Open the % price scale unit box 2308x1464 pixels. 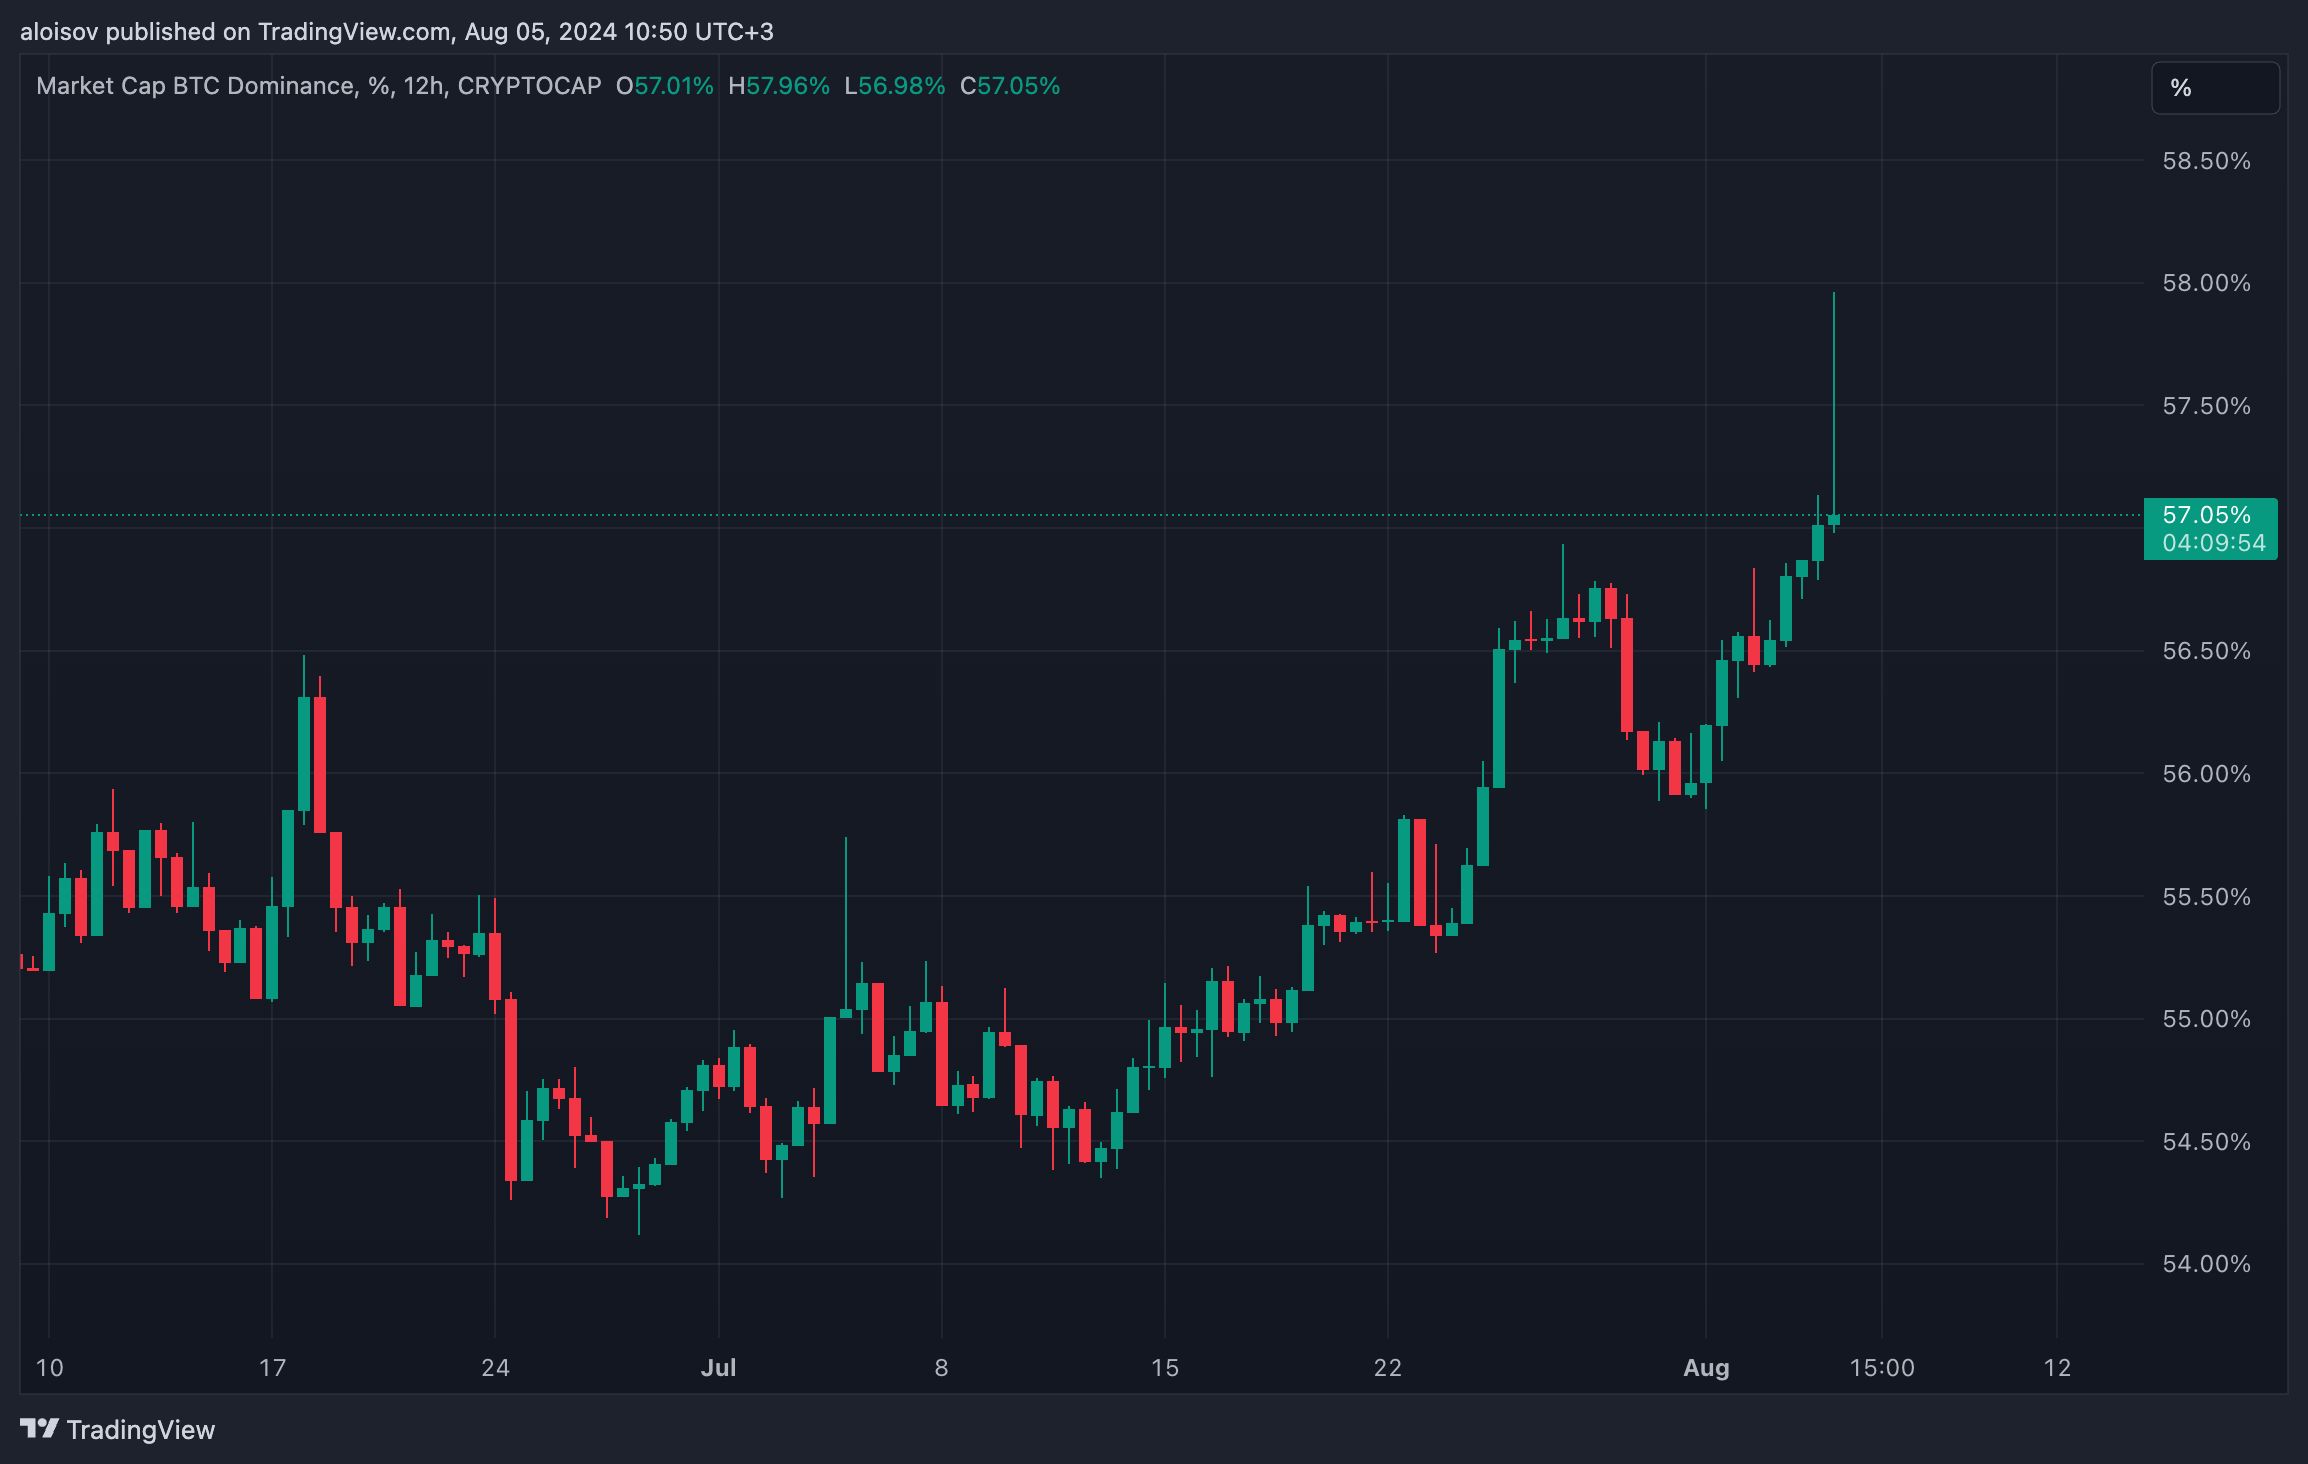tap(2215, 88)
